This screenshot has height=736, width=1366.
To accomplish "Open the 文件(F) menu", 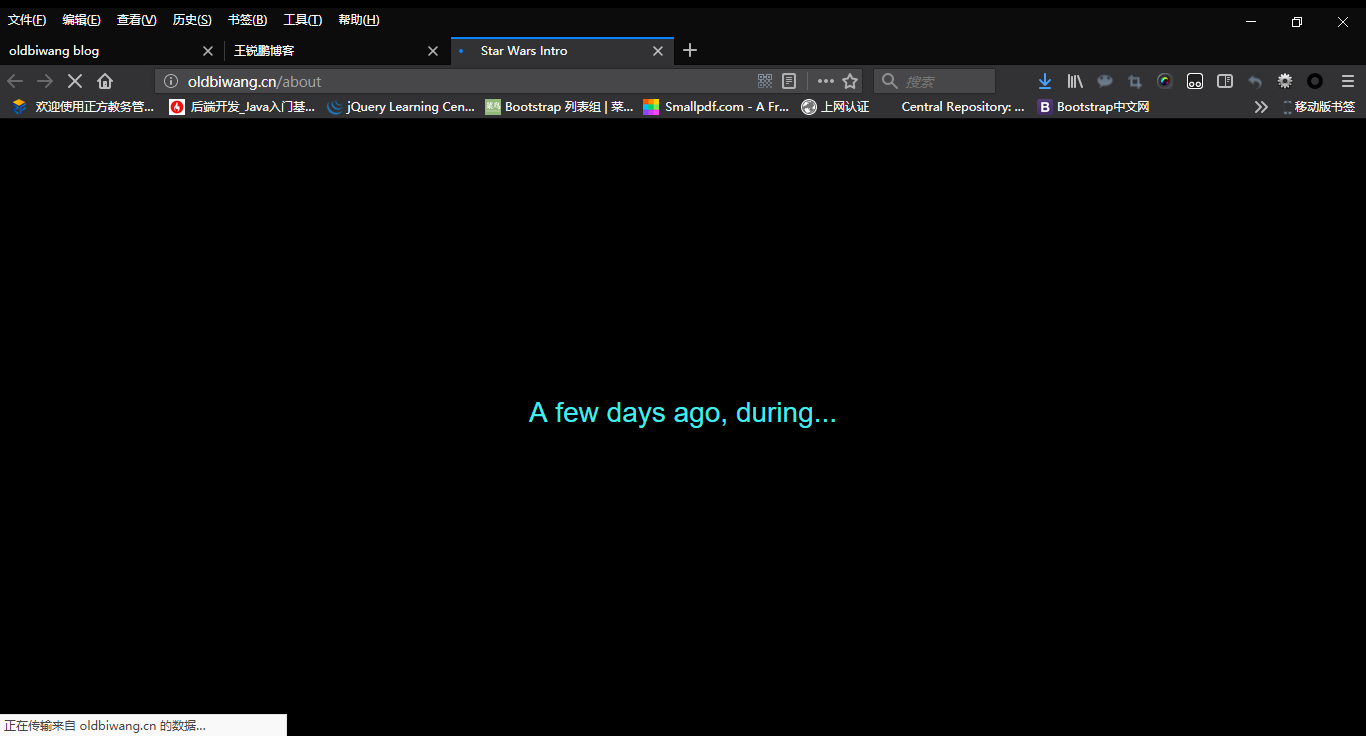I will tap(27, 20).
